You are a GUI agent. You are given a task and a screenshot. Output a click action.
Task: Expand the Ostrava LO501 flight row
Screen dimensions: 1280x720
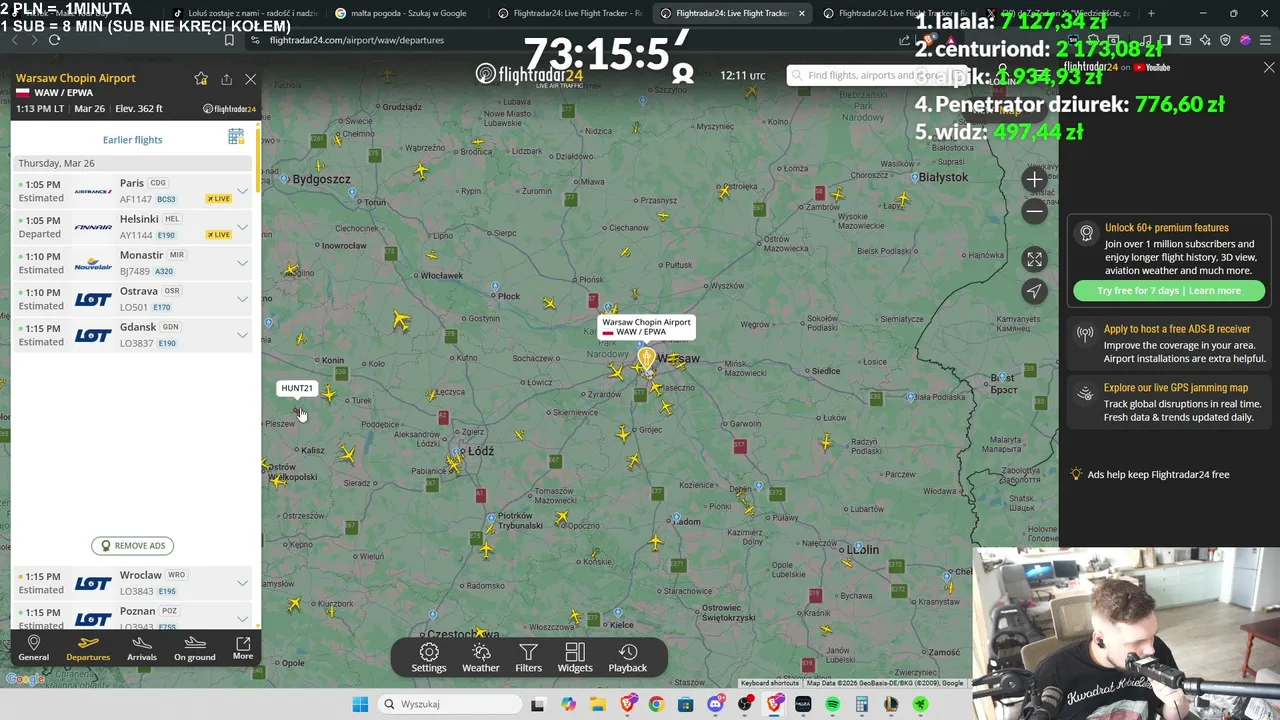(242, 299)
